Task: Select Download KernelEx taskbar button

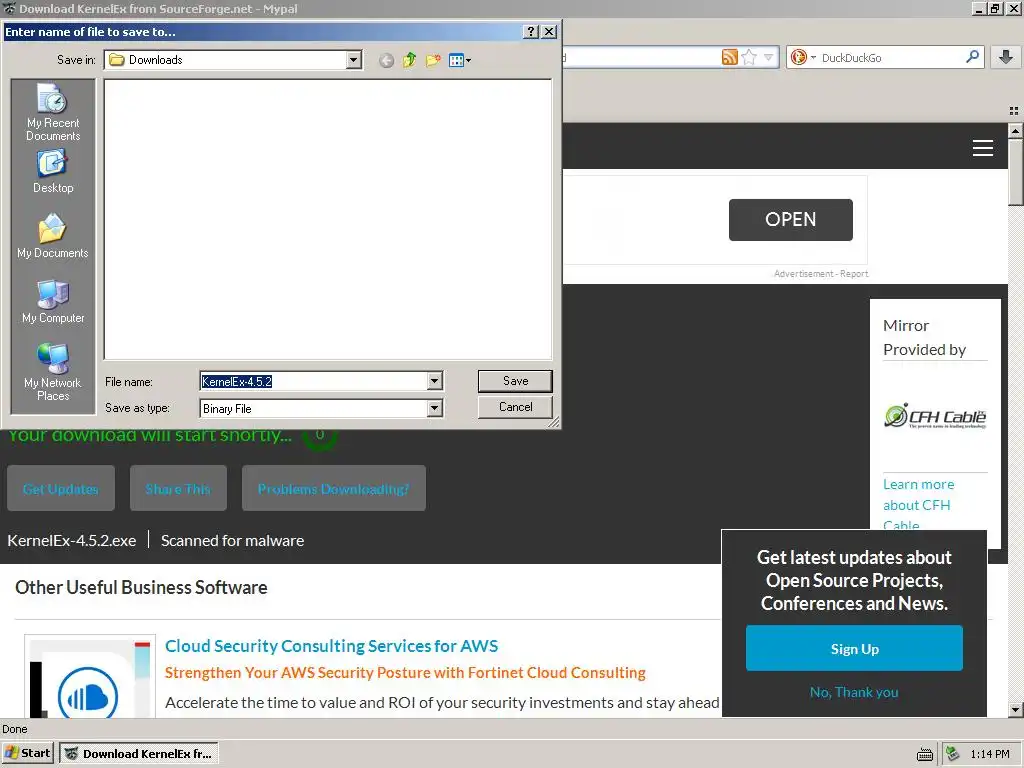Action: (x=139, y=754)
